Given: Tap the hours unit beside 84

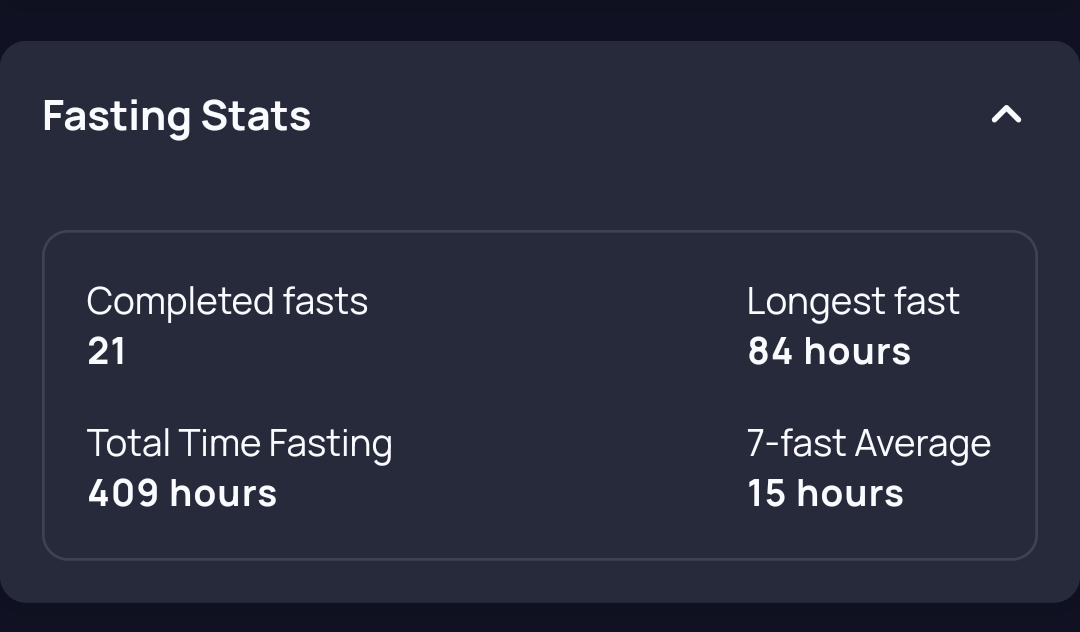Looking at the screenshot, I should (857, 352).
